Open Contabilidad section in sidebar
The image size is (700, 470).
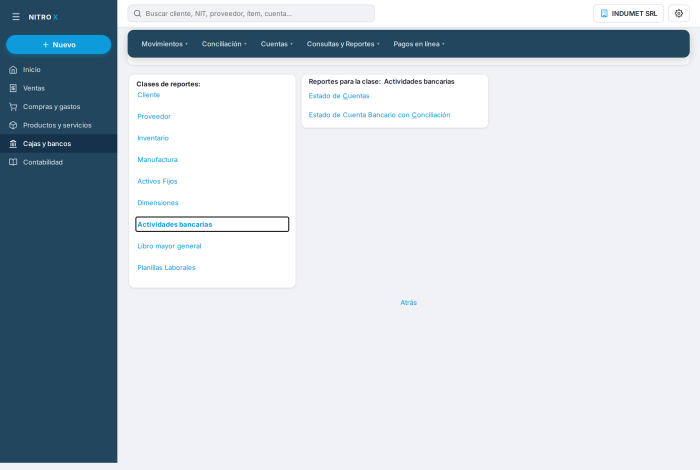coord(58,162)
